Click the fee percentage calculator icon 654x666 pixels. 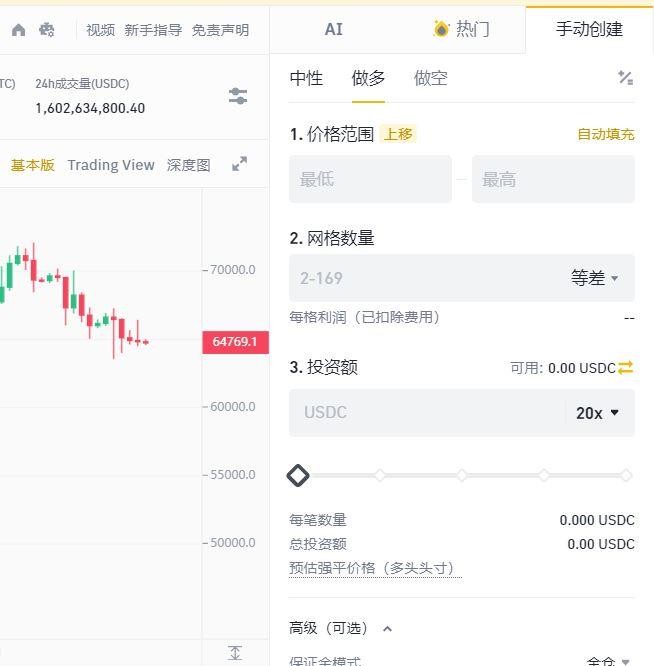[626, 78]
